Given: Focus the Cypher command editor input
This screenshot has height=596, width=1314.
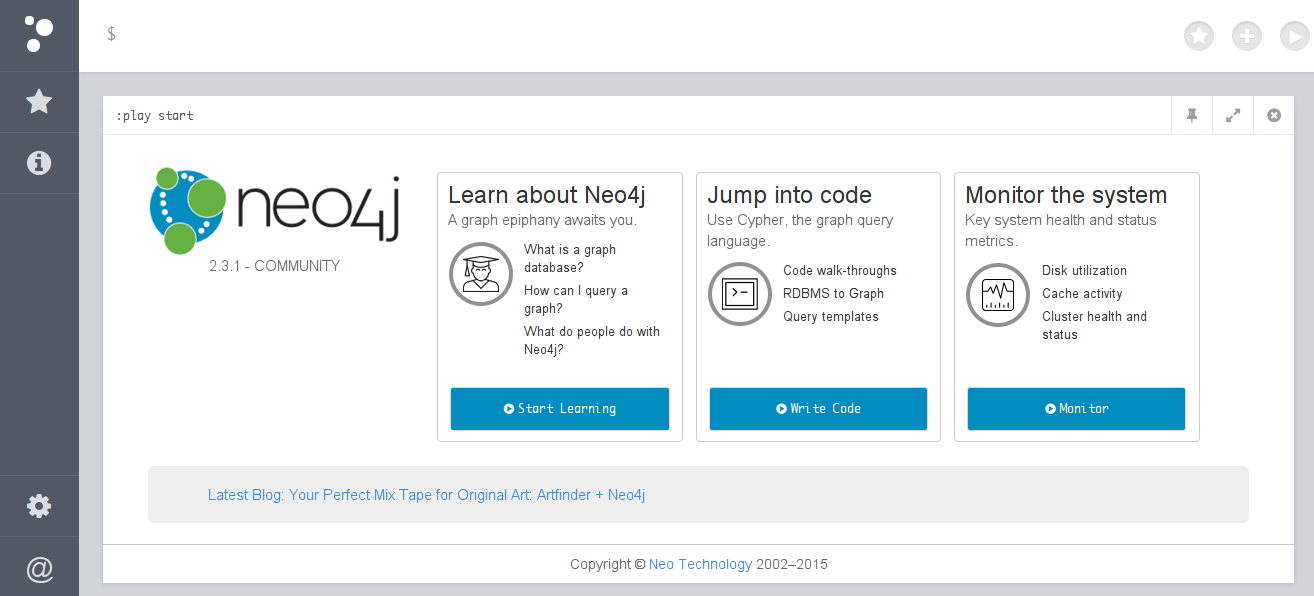Looking at the screenshot, I should [640, 36].
